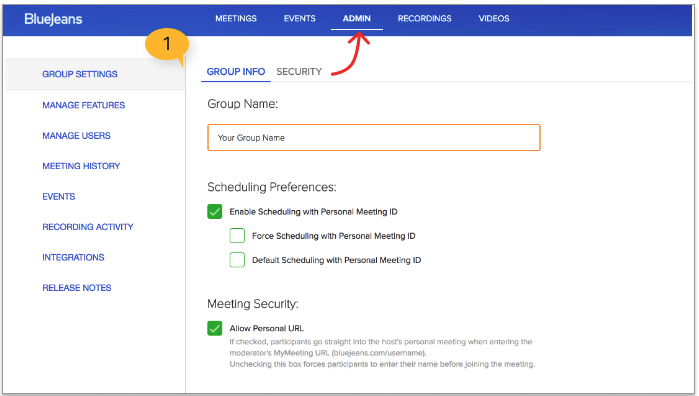The image size is (699, 396).
Task: Open the Recordings tab
Action: [x=424, y=19]
